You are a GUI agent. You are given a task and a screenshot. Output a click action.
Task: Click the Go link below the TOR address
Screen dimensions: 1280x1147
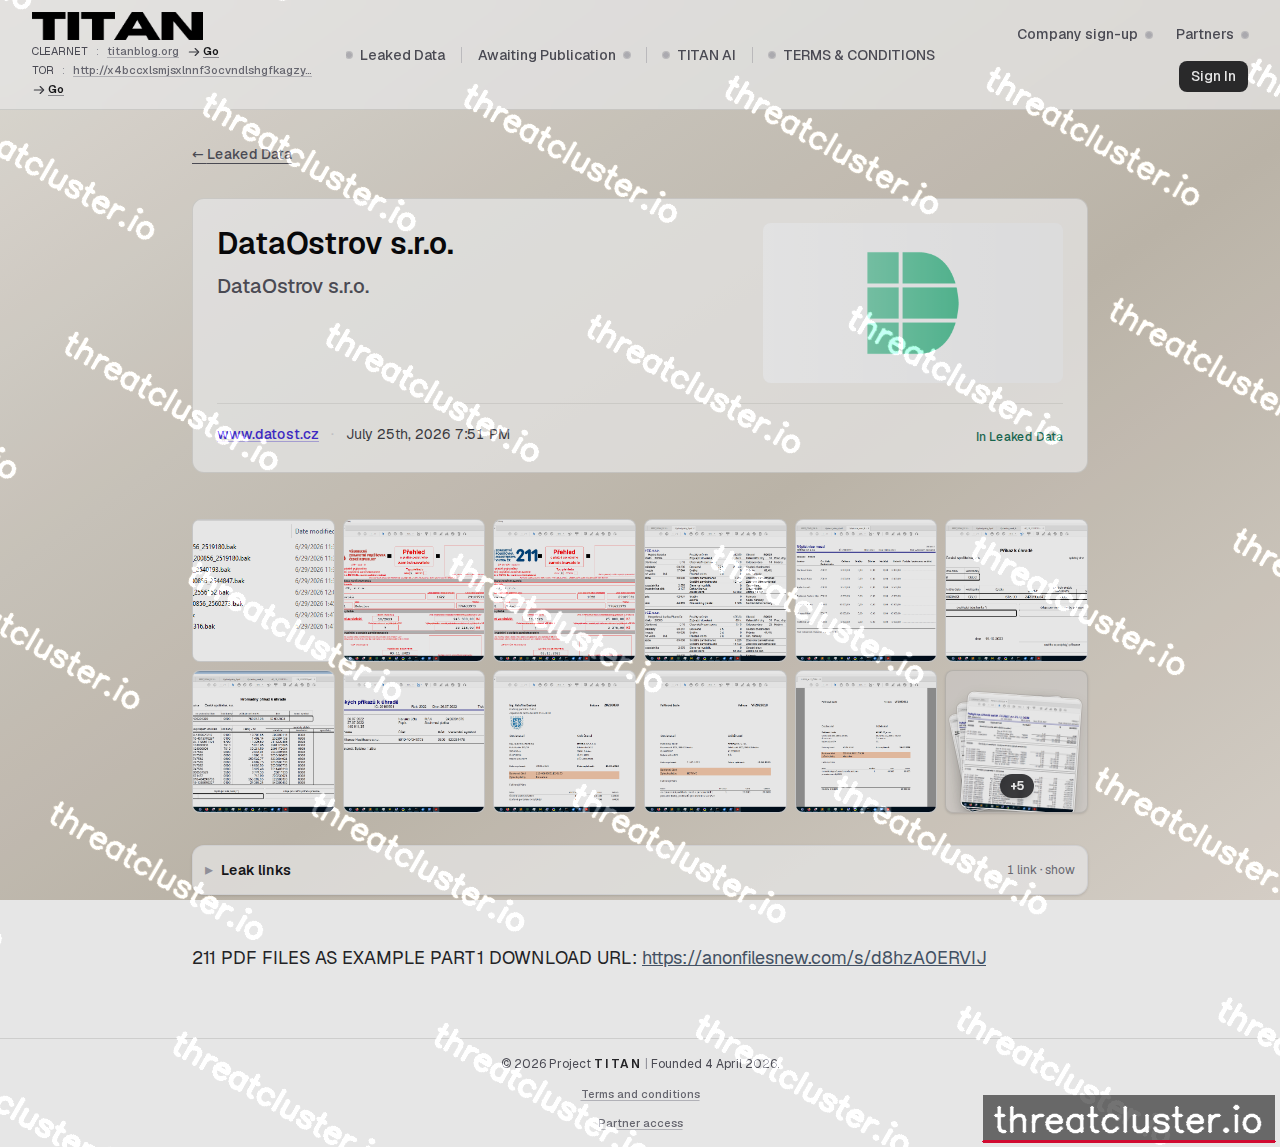tap(49, 89)
